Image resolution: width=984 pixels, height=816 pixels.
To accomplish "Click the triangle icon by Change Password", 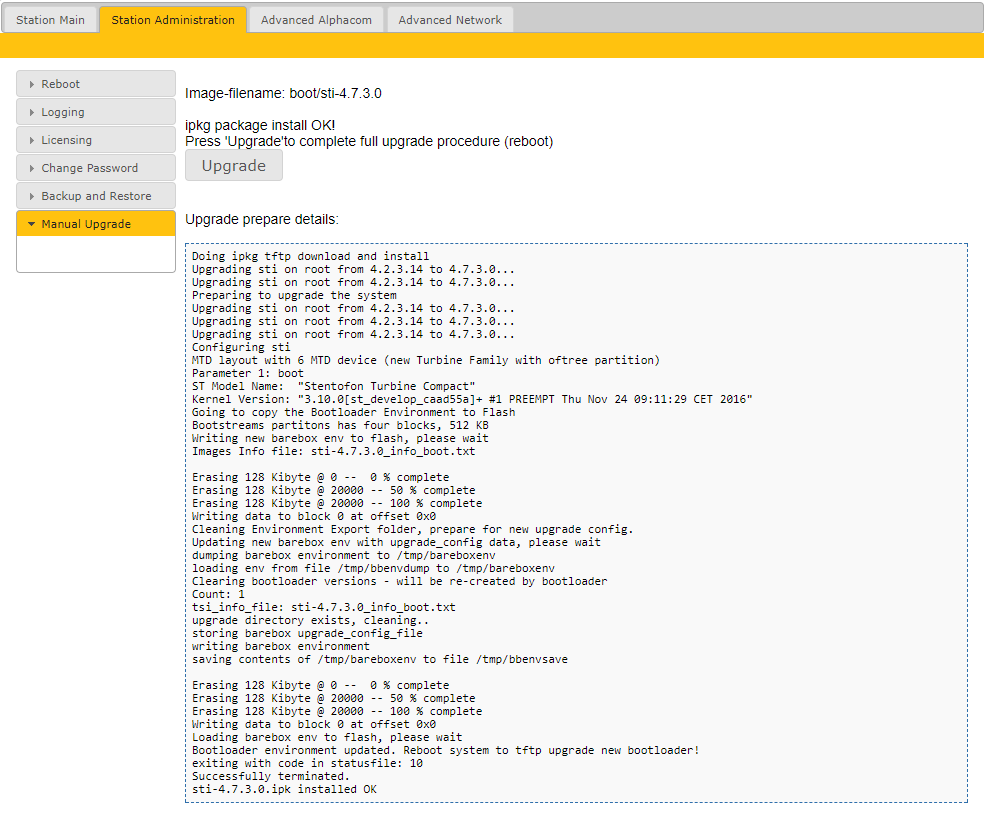I will tap(32, 169).
